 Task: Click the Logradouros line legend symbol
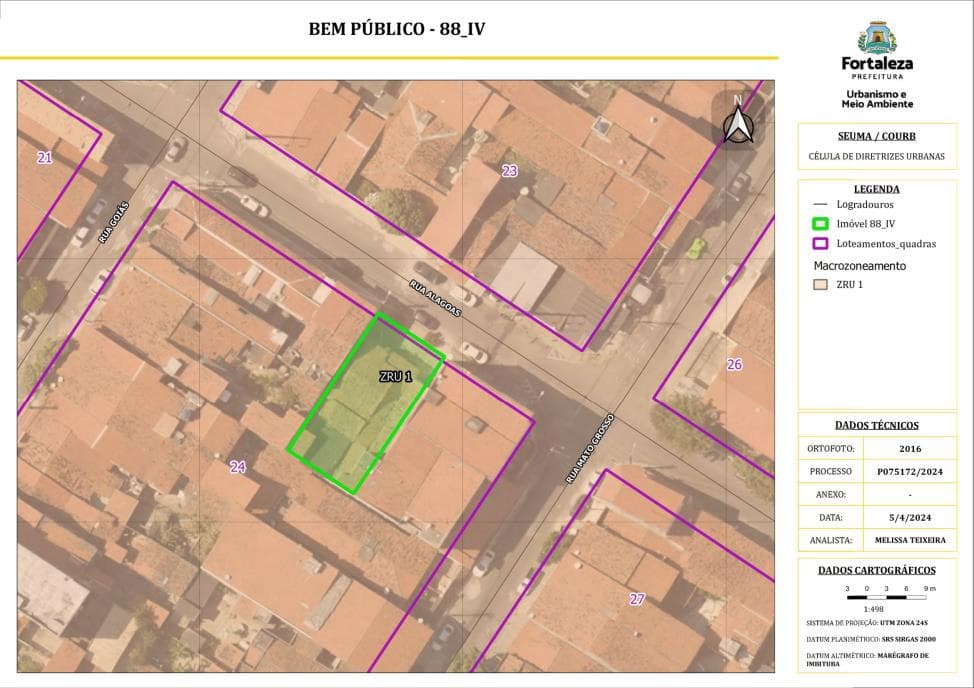coord(821,204)
